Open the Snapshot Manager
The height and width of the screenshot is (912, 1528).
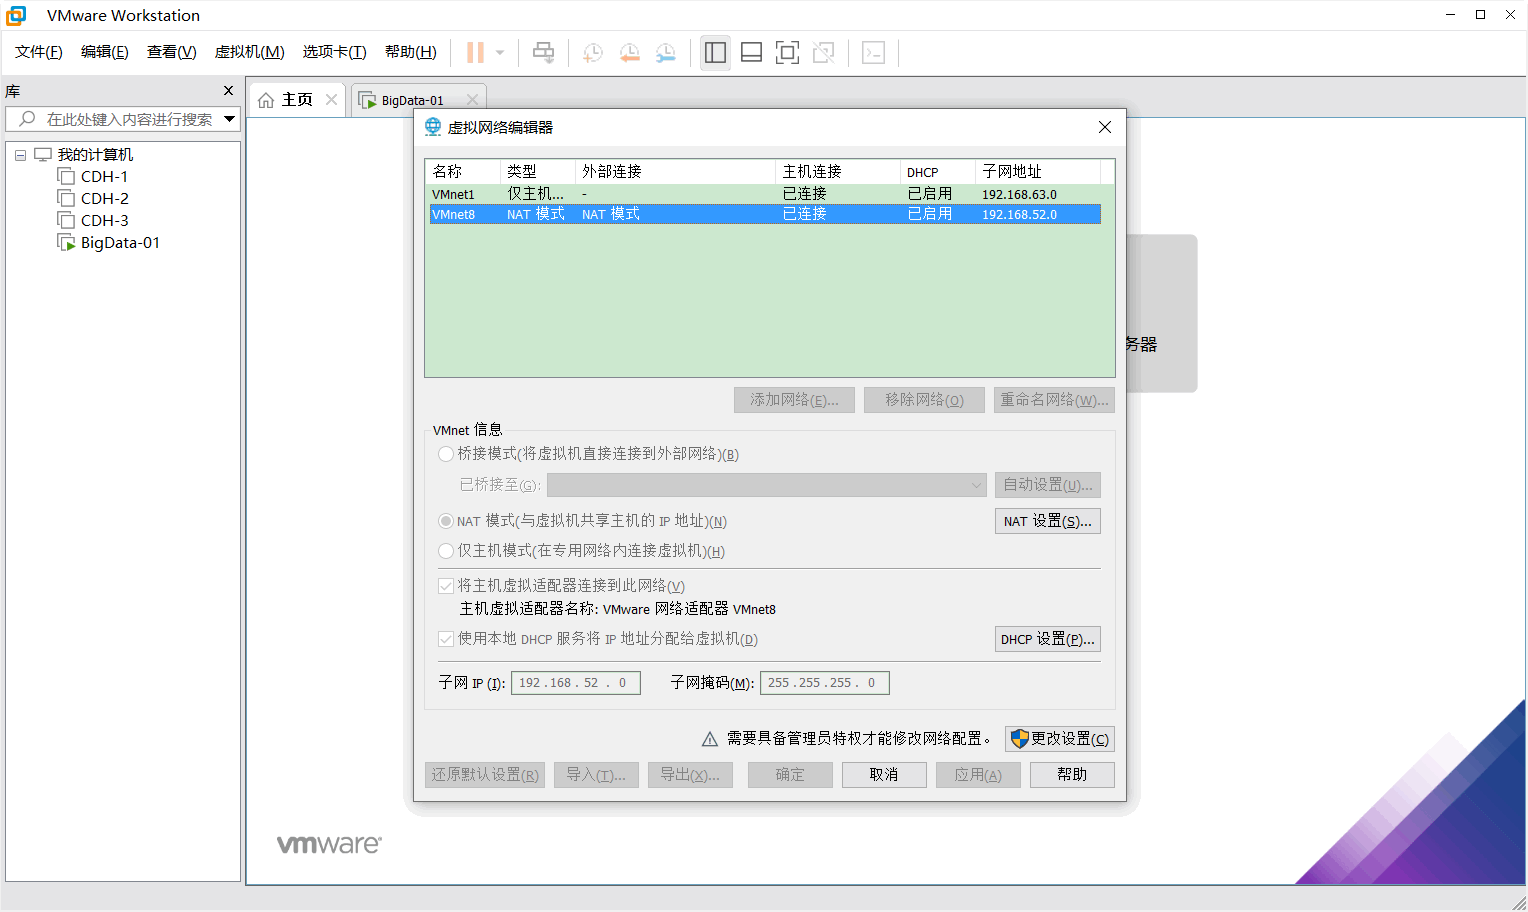665,52
